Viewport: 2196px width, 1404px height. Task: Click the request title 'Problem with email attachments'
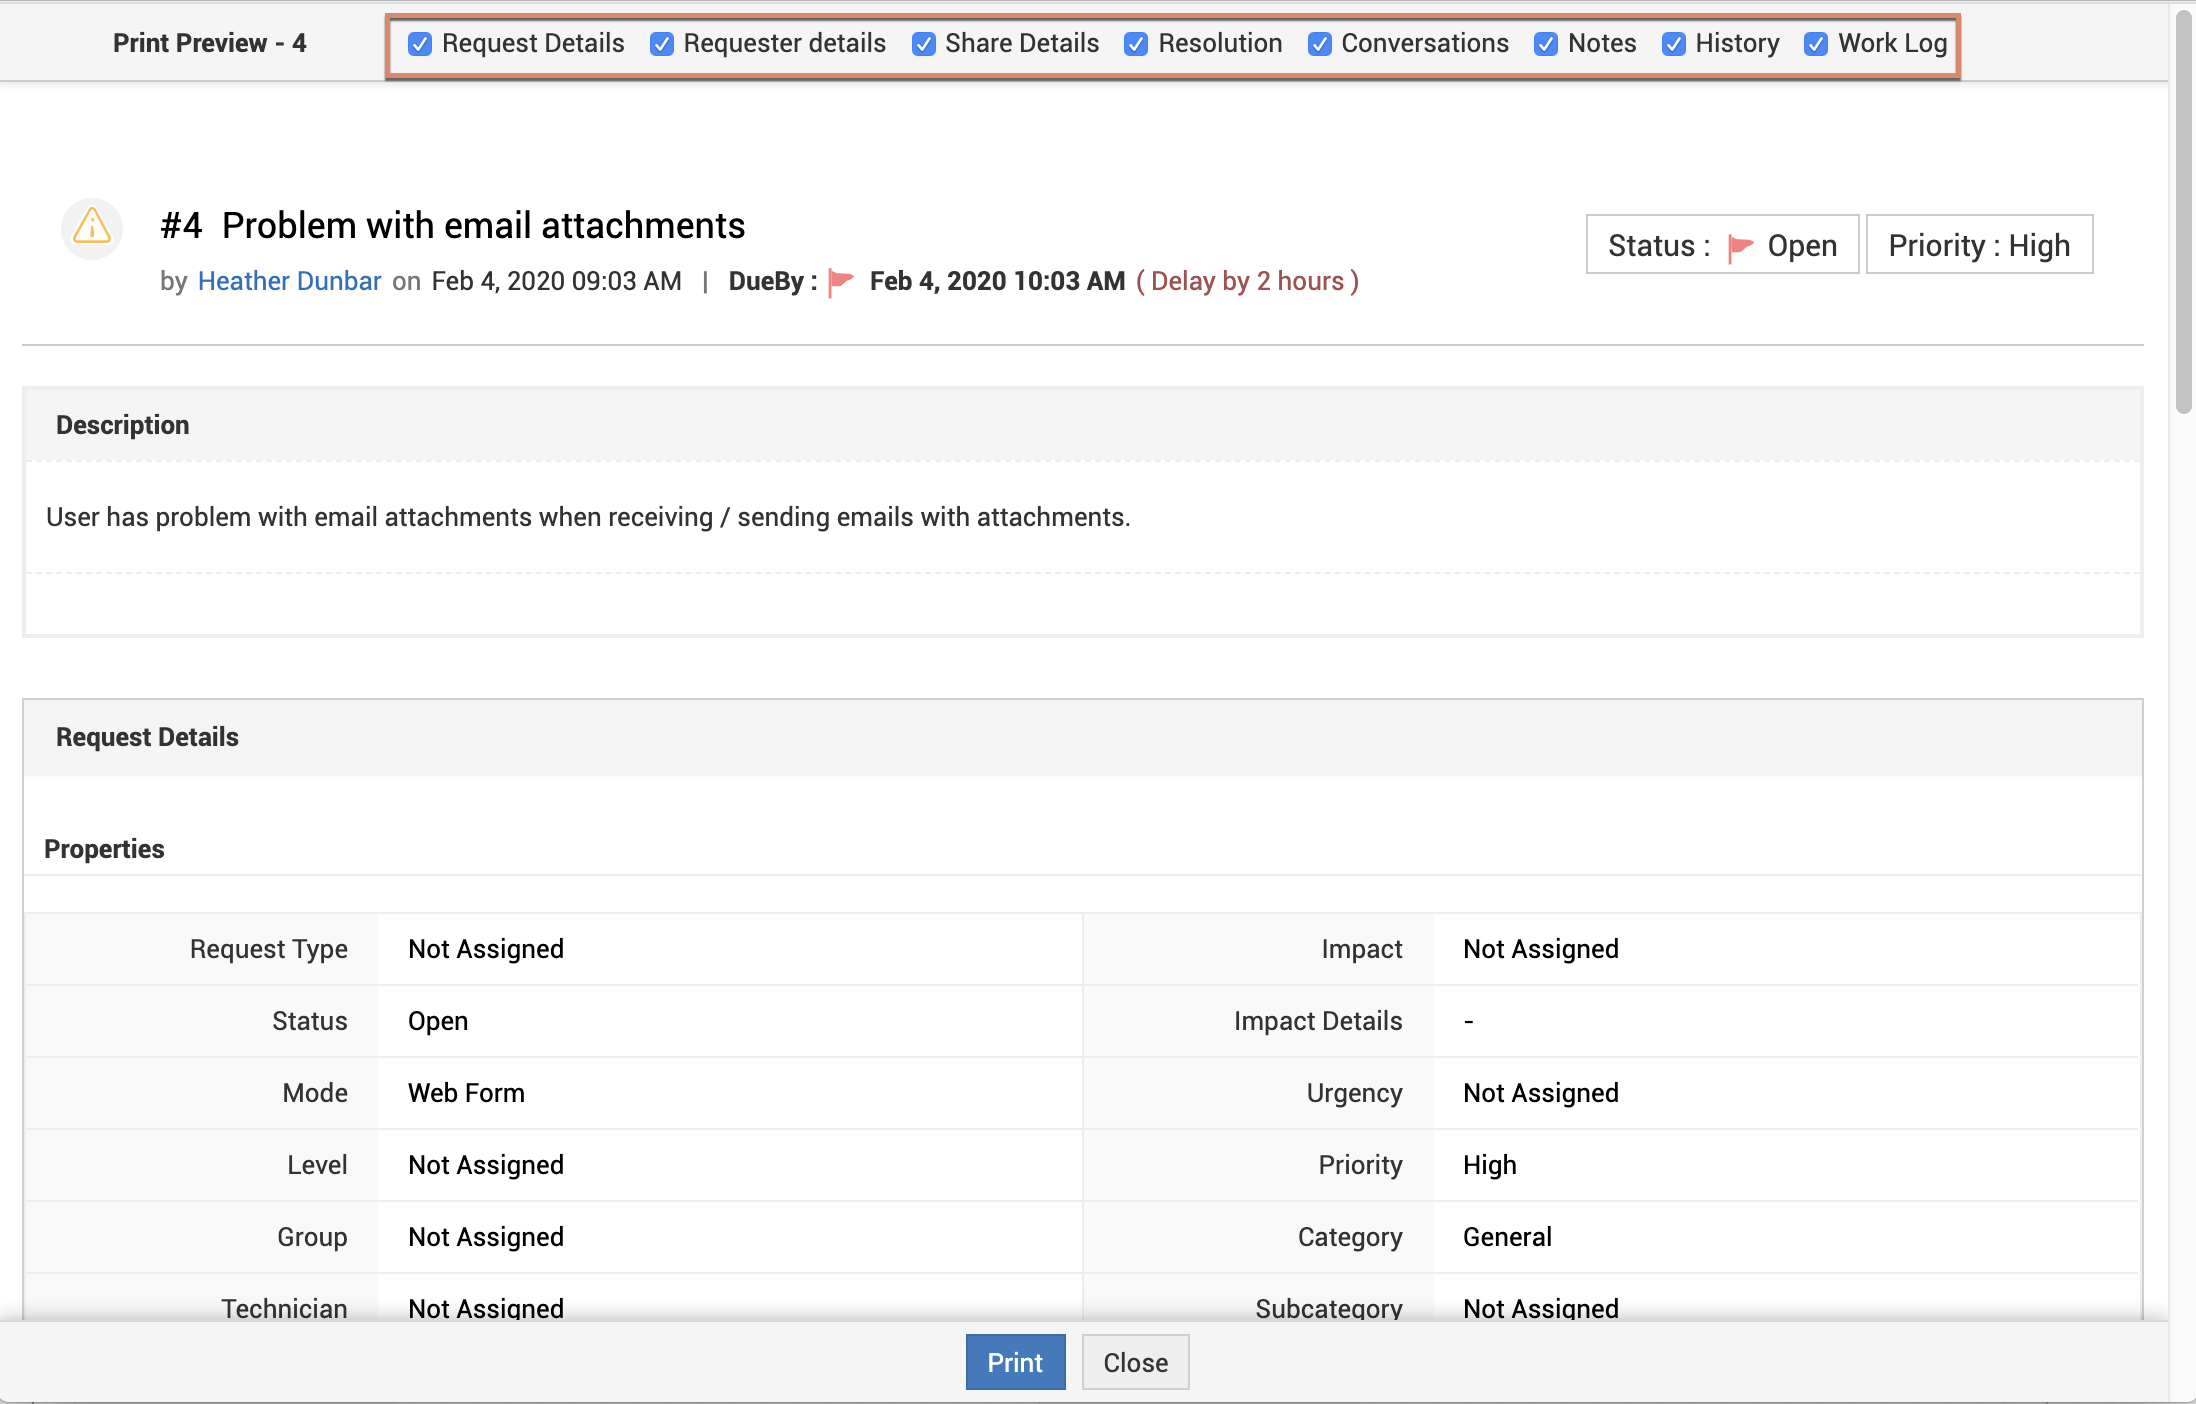483,226
